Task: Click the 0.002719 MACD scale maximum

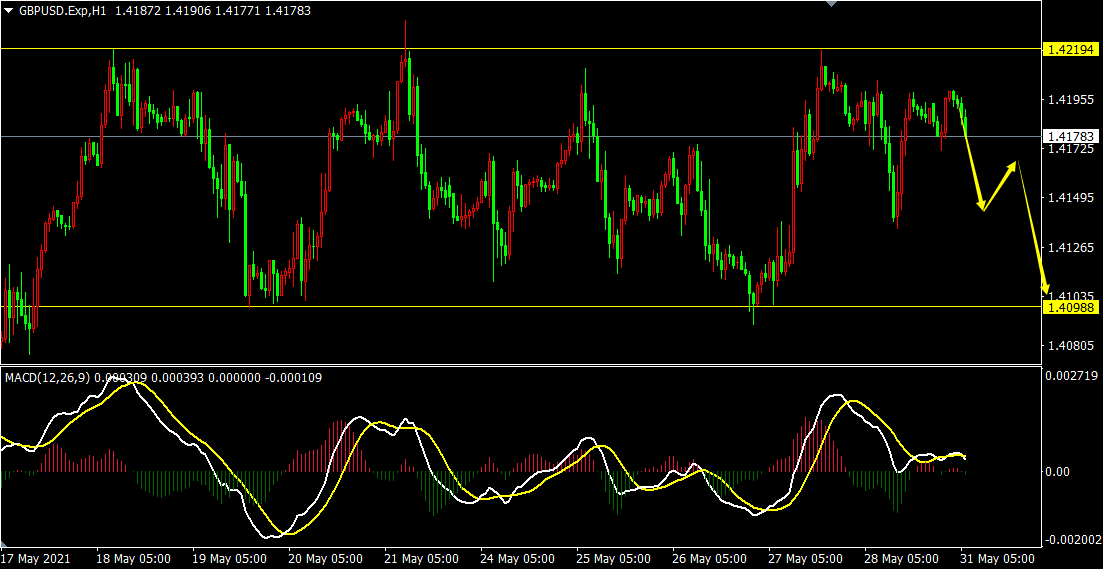Action: coord(1070,376)
